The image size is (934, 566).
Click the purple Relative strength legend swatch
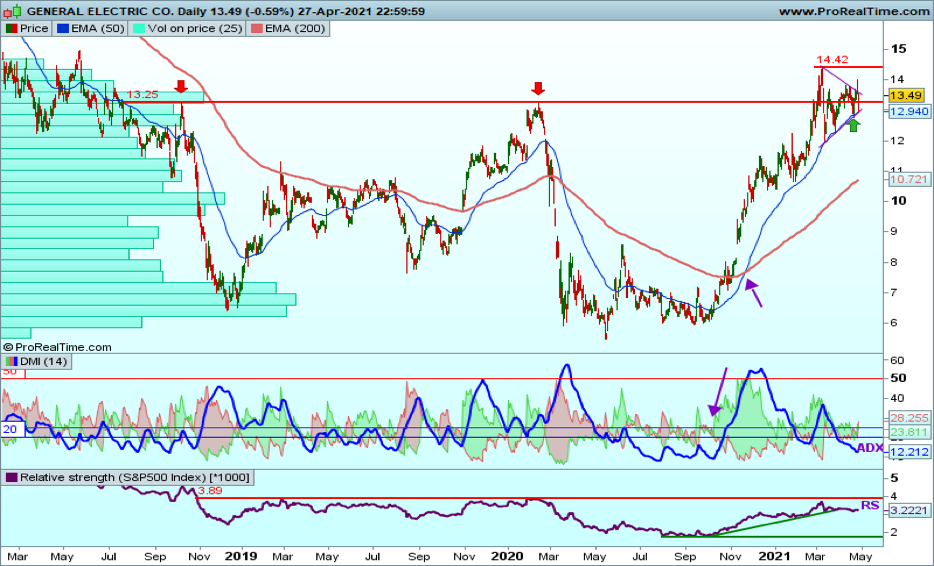coord(11,477)
